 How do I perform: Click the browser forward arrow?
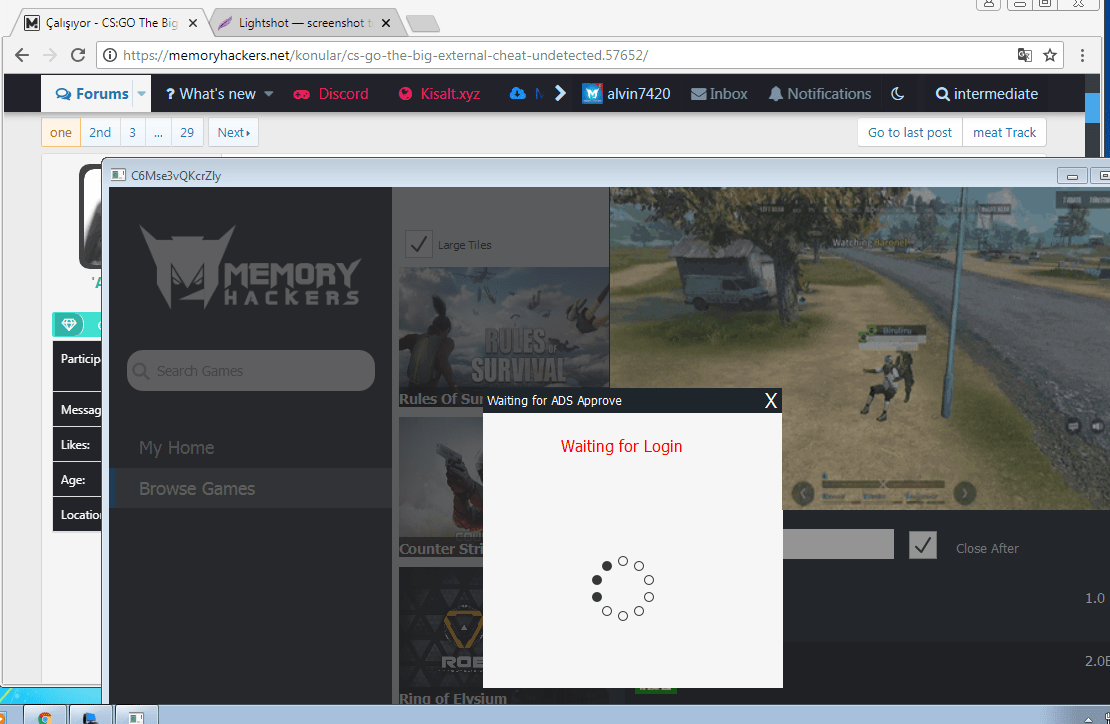[50, 55]
